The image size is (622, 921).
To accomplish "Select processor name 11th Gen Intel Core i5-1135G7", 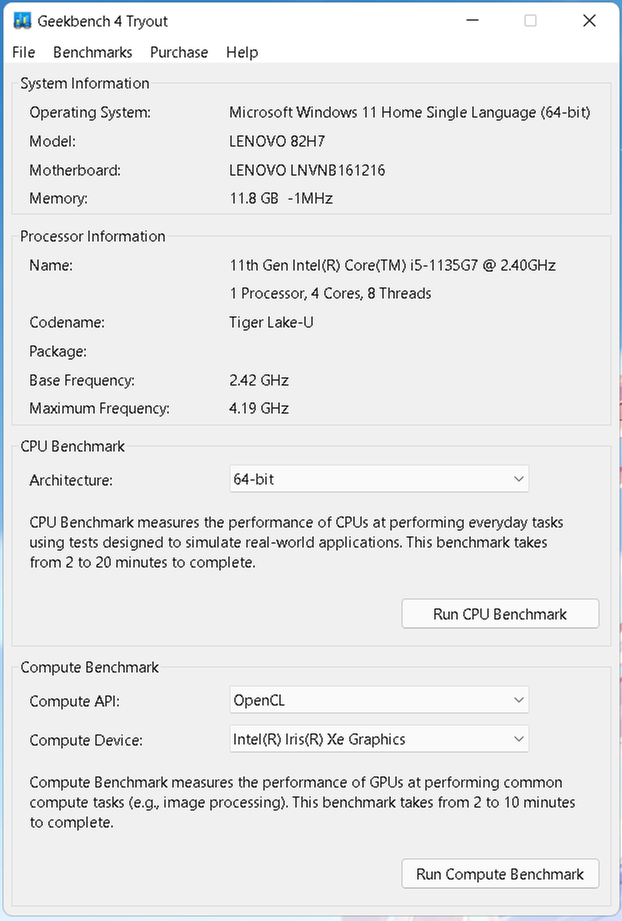I will point(392,265).
